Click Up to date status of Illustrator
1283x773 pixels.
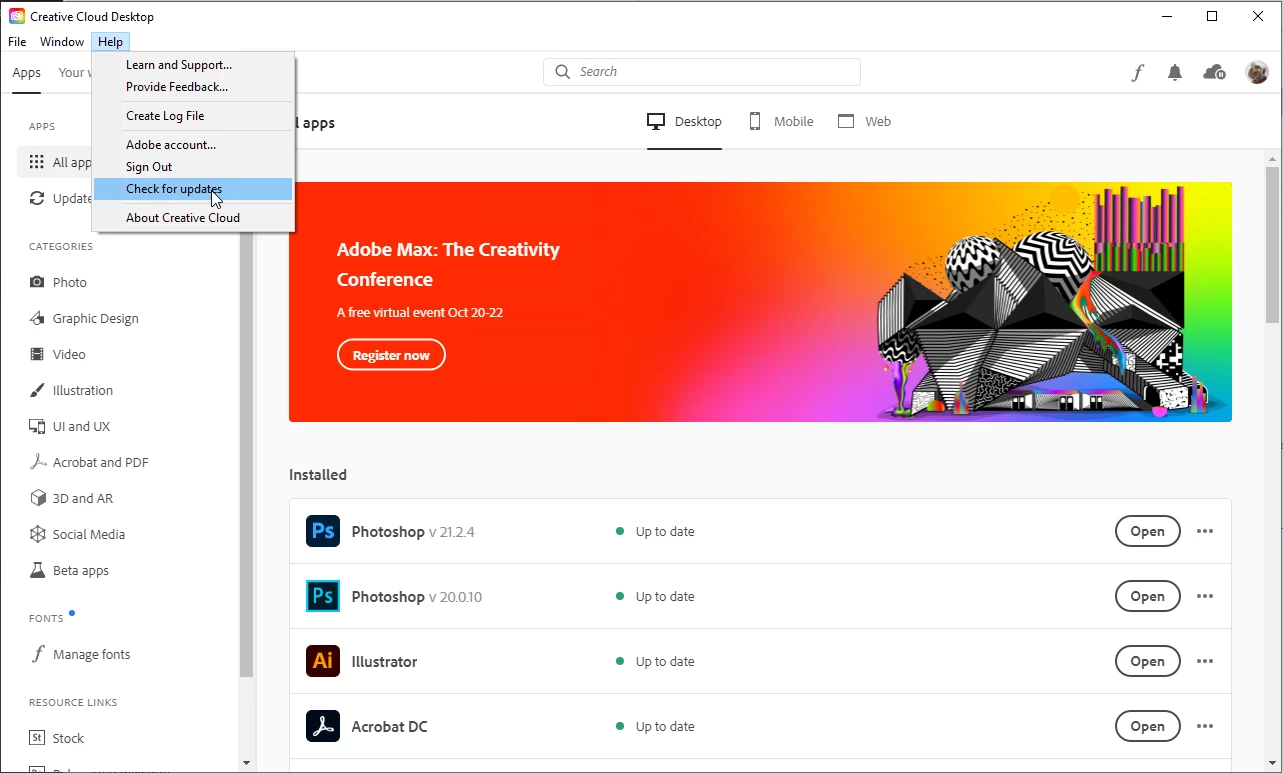click(655, 661)
